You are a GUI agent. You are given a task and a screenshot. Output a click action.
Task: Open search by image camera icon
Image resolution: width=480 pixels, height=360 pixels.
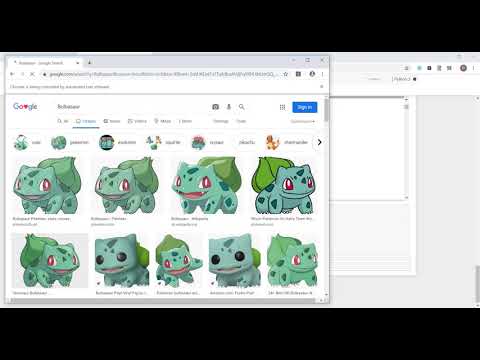[x=215, y=107]
